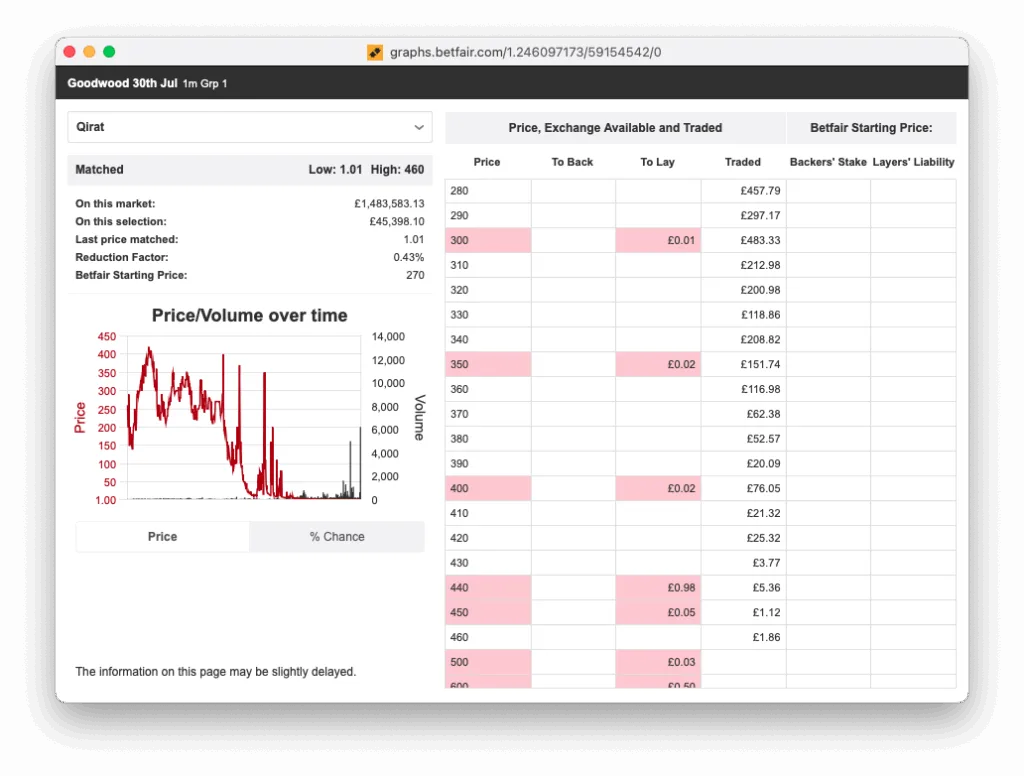The height and width of the screenshot is (776, 1024).
Task: Click the 390 price cell
Action: 488,464
